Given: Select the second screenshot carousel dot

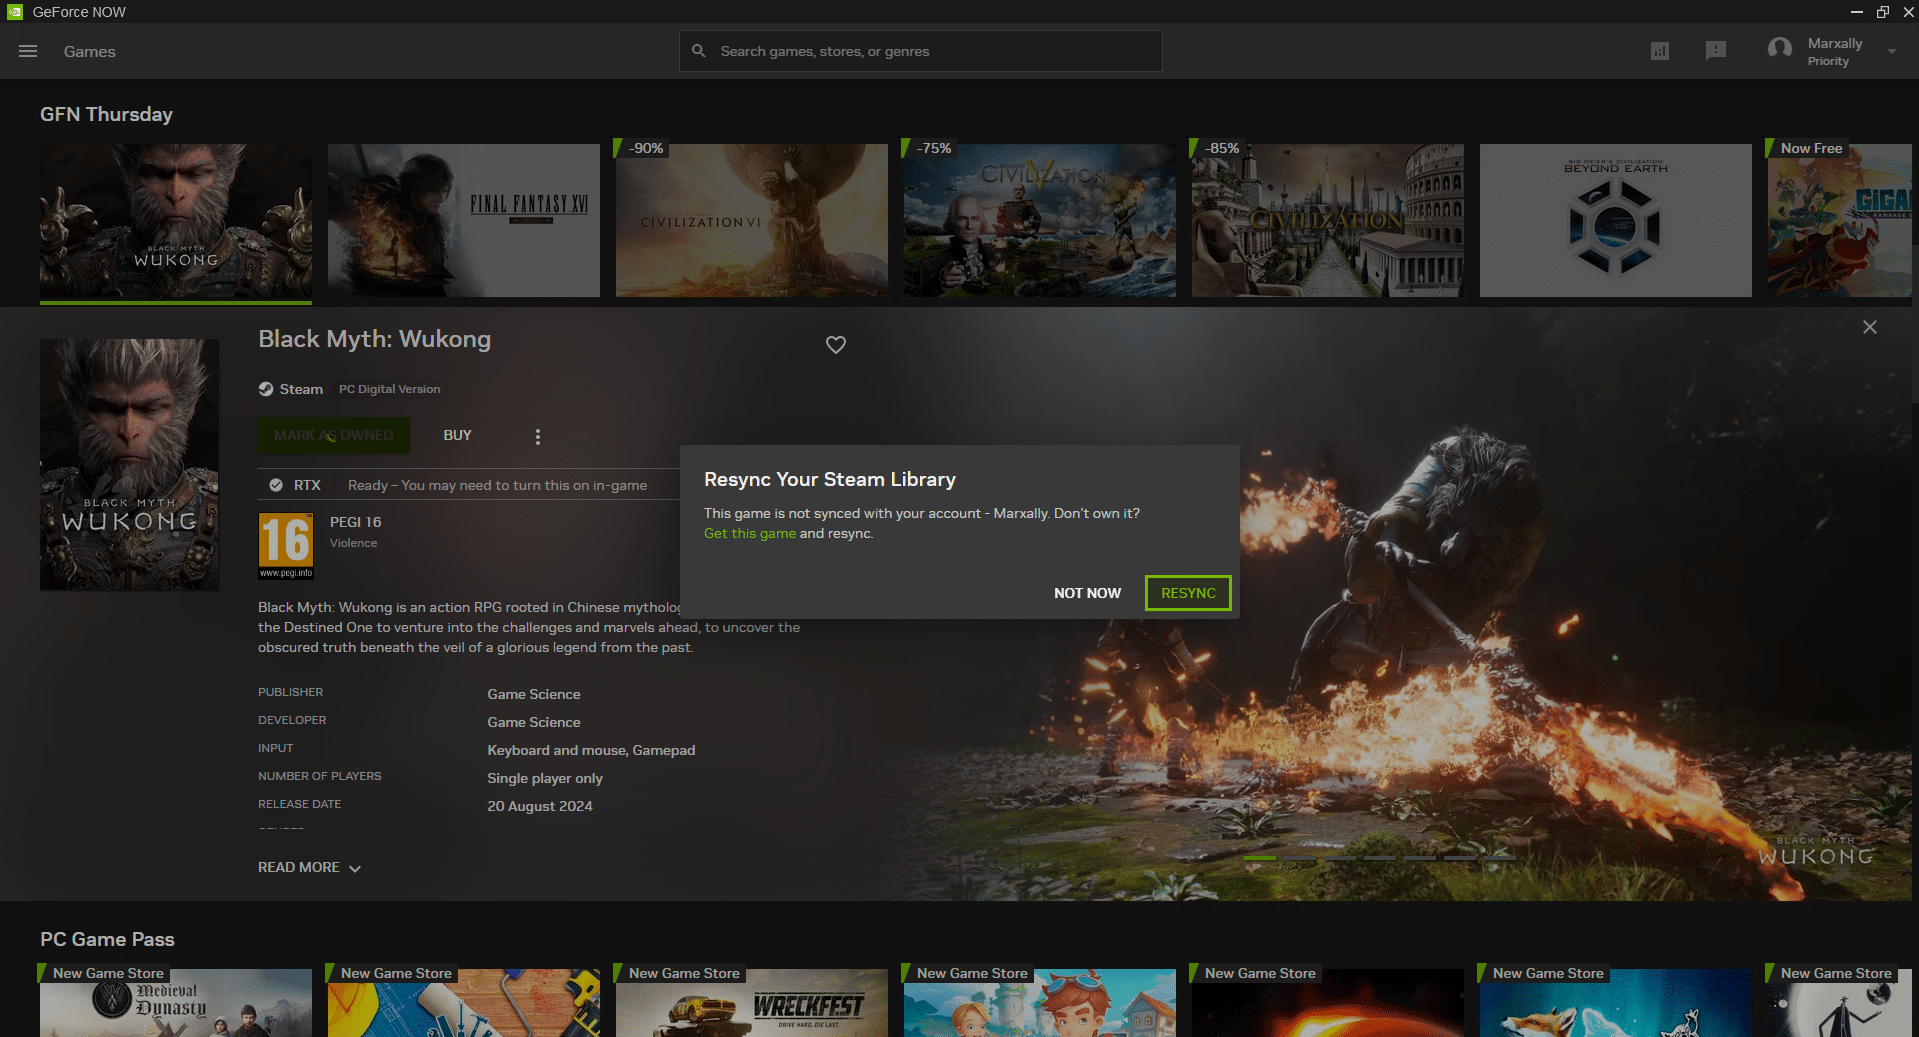Looking at the screenshot, I should [x=1301, y=857].
